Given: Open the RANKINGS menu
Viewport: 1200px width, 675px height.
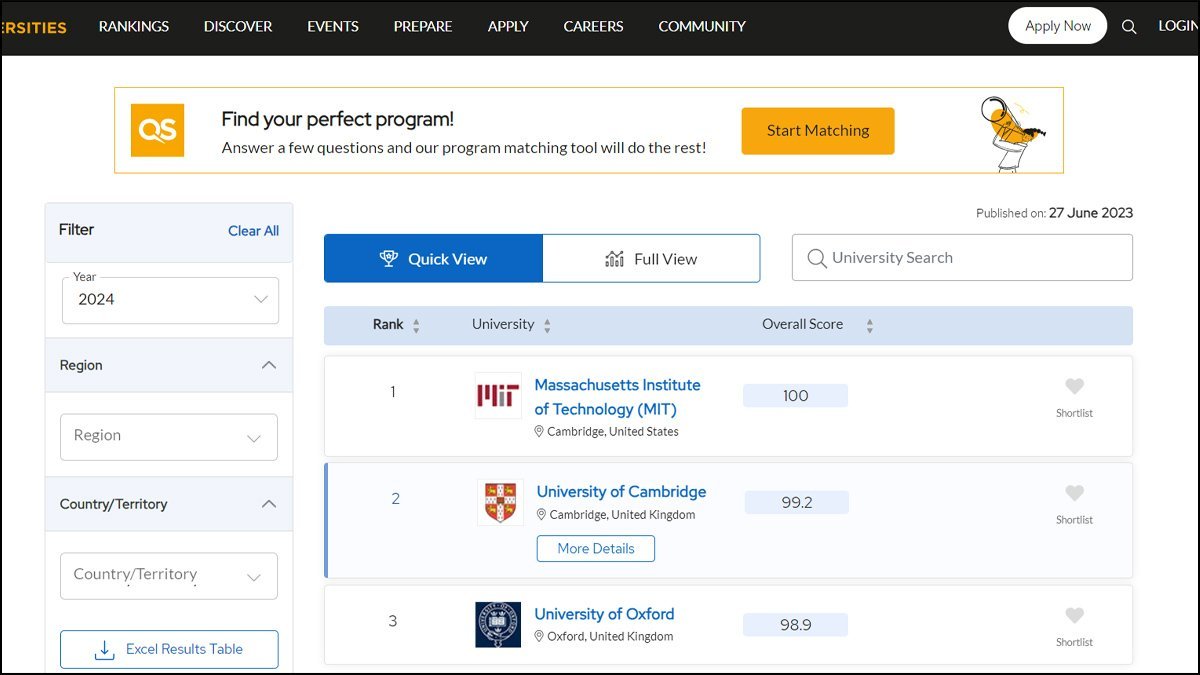Looking at the screenshot, I should click(134, 27).
